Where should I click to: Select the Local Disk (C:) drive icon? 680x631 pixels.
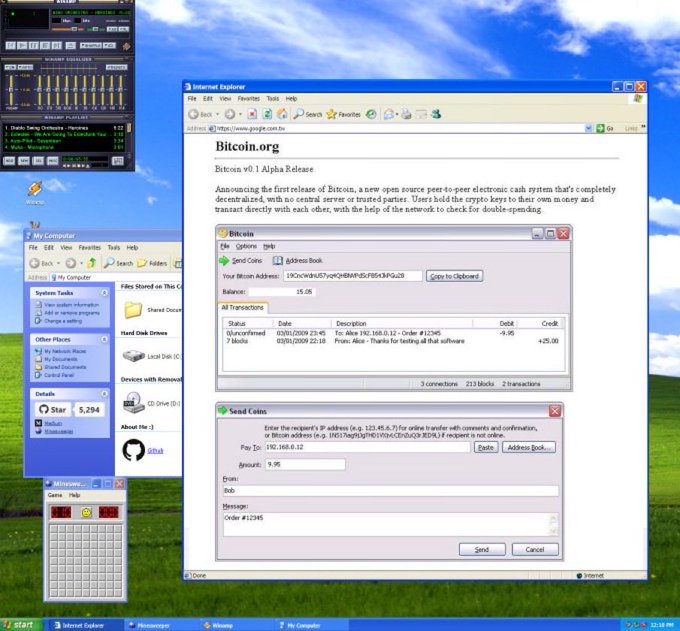point(134,356)
